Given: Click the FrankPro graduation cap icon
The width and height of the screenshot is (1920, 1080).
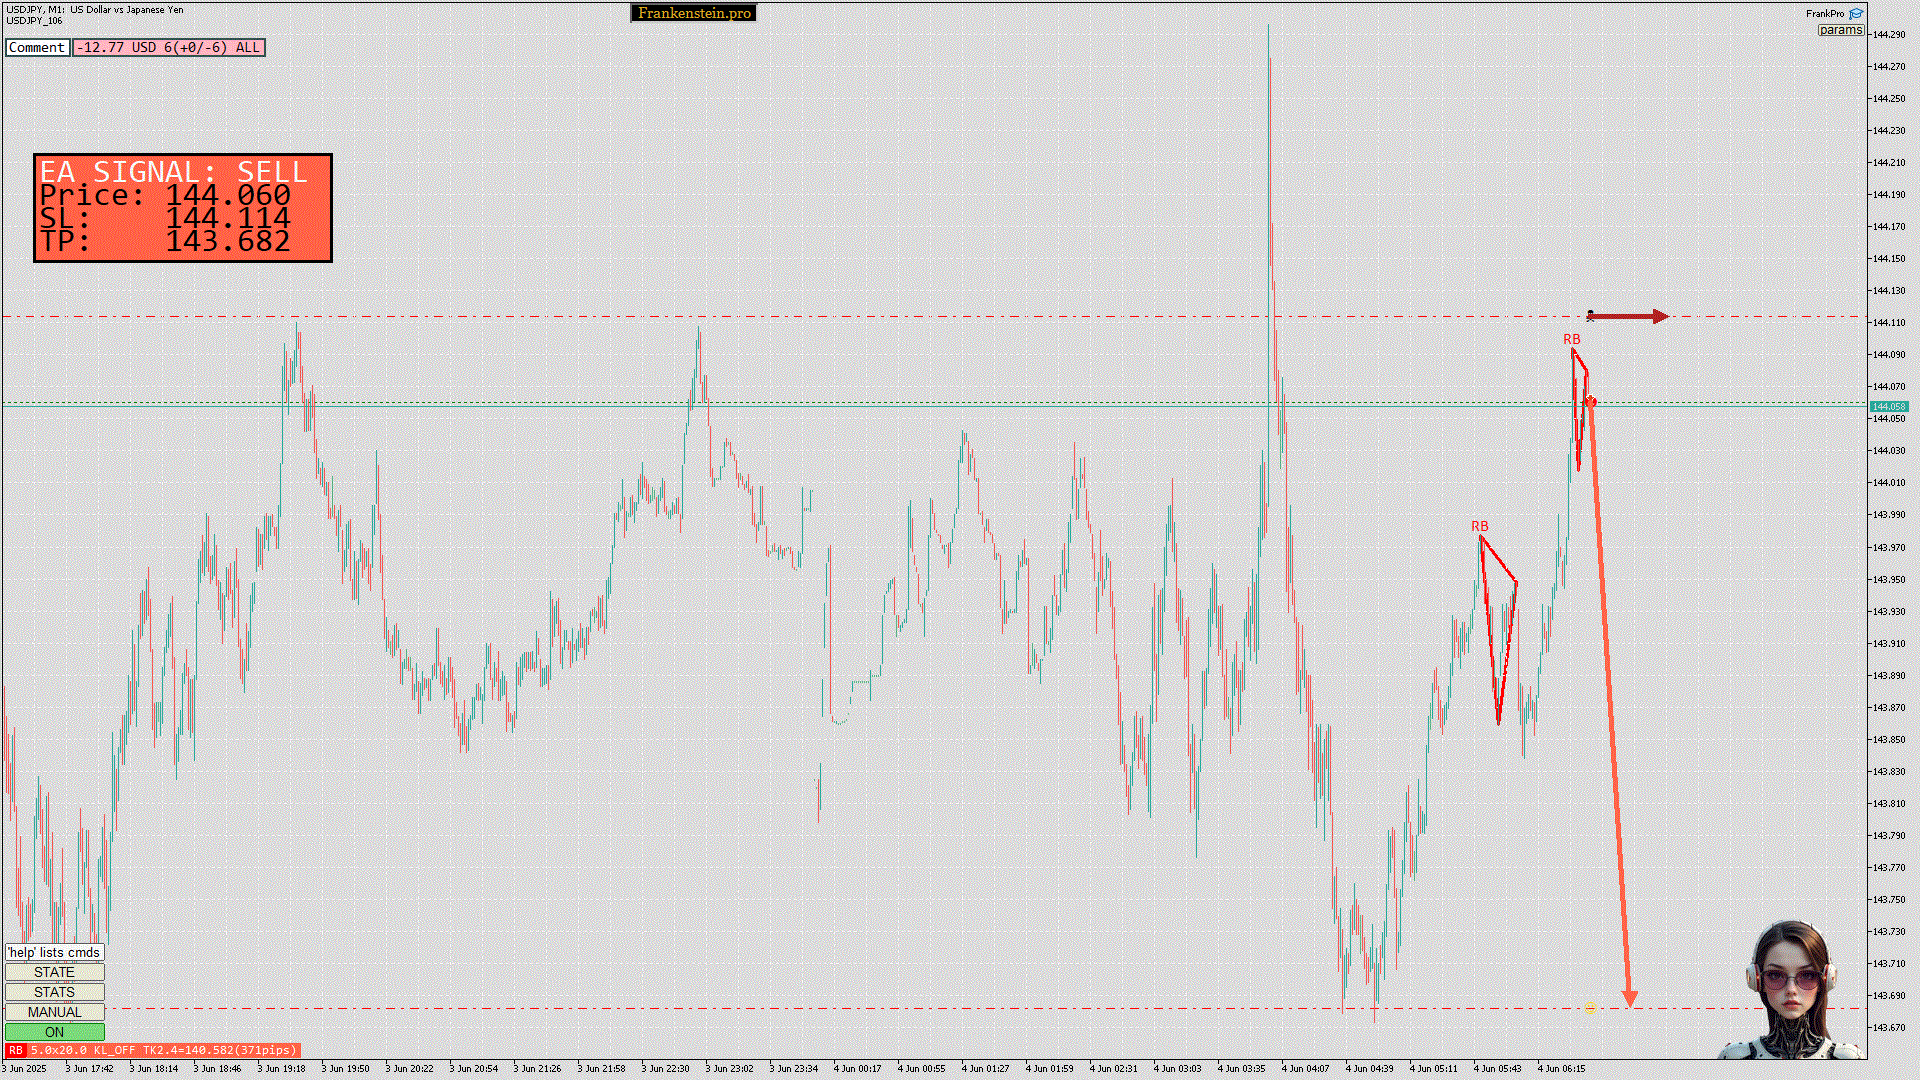Looking at the screenshot, I should click(1855, 14).
